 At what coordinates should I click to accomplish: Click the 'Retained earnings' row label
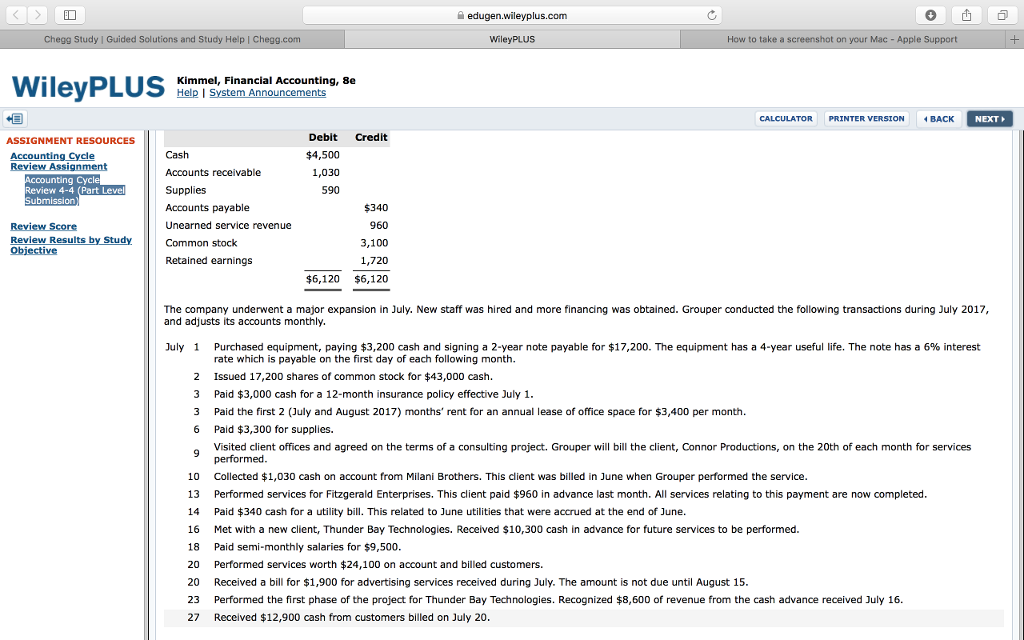[x=208, y=261]
